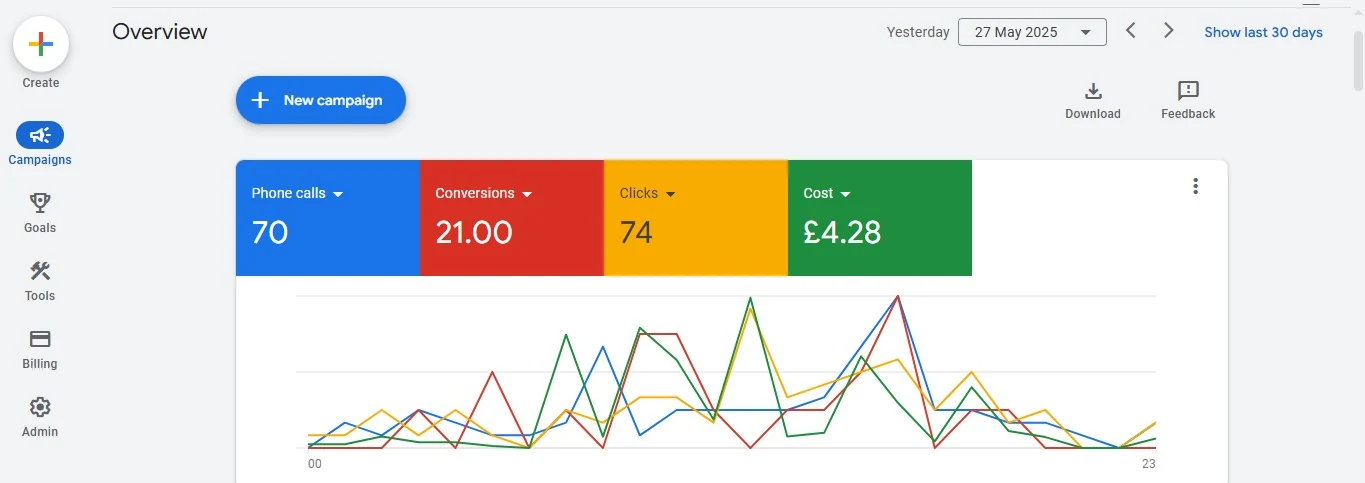Click the 23 label on the chart axis

1149,464
